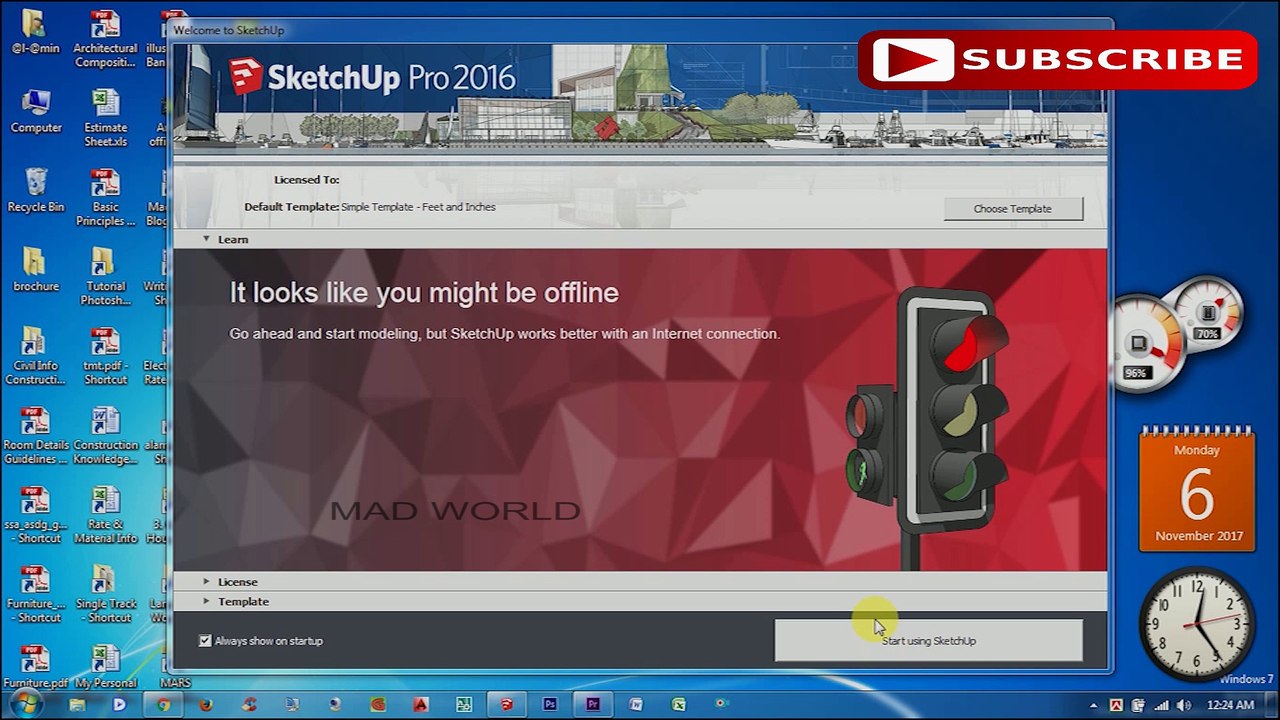Open Construction Knowledge Word document
The width and height of the screenshot is (1280, 720).
[x=105, y=435]
